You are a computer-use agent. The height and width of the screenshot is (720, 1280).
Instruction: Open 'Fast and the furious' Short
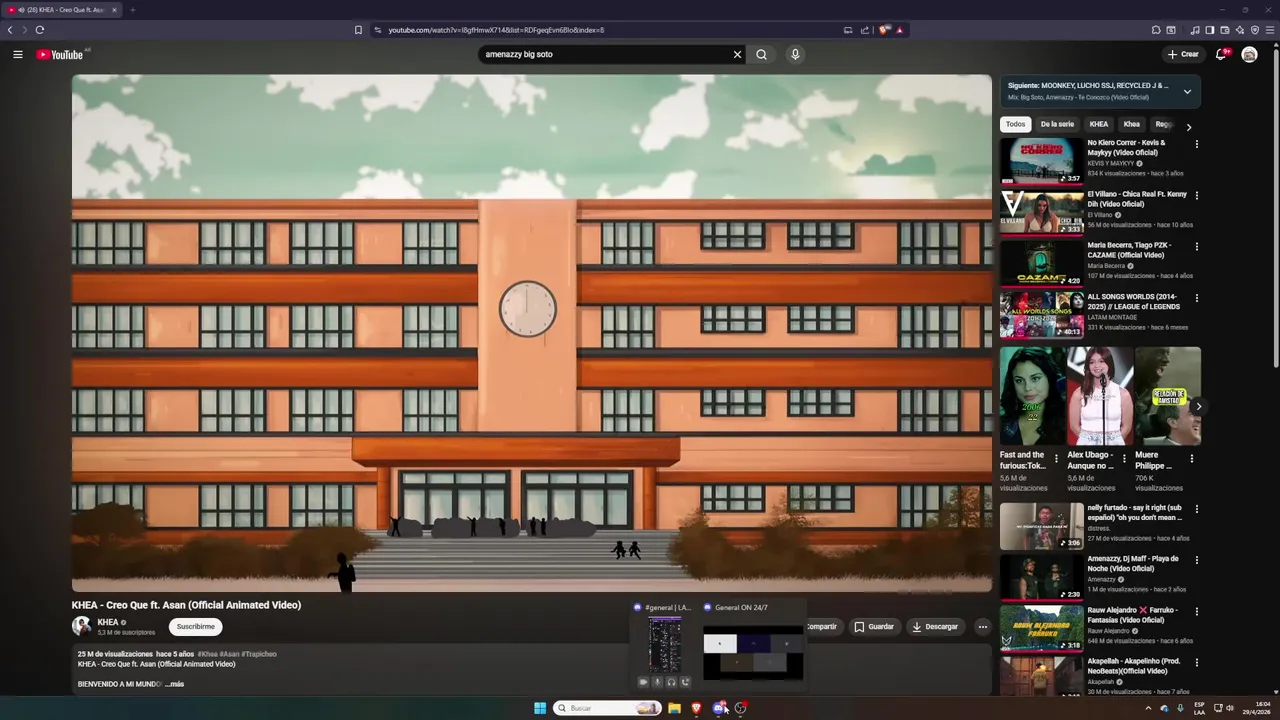tap(1031, 396)
